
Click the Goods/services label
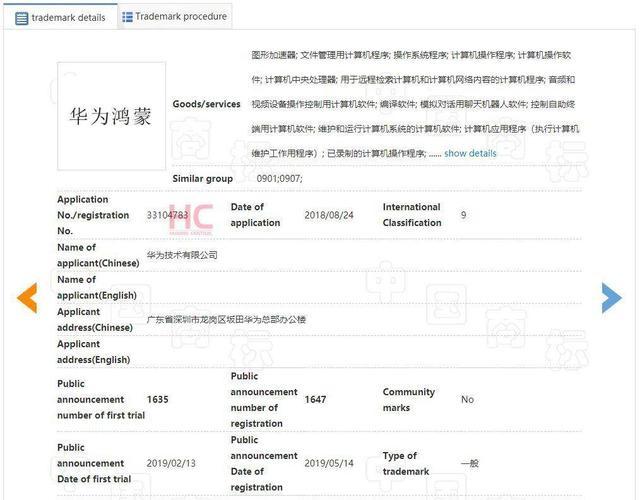[x=207, y=104]
